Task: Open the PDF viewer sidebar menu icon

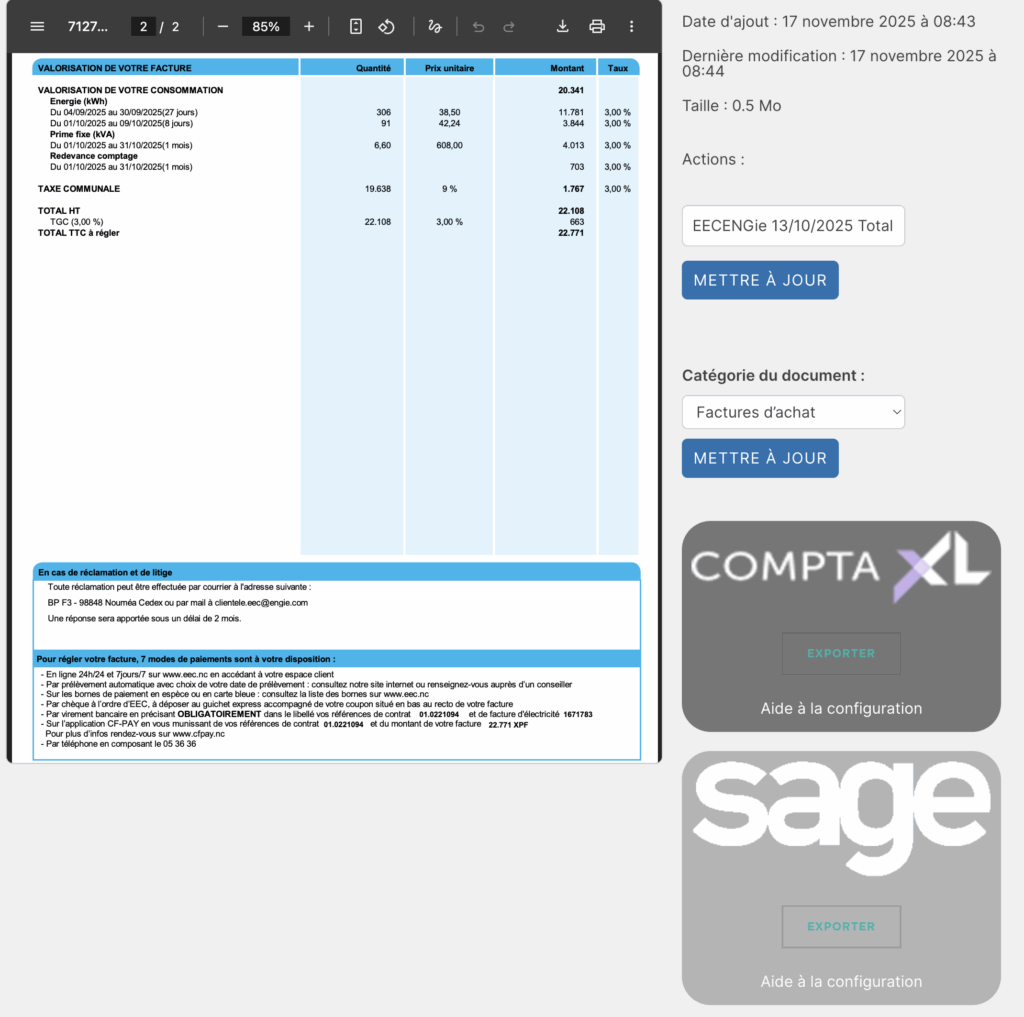Action: 37,26
